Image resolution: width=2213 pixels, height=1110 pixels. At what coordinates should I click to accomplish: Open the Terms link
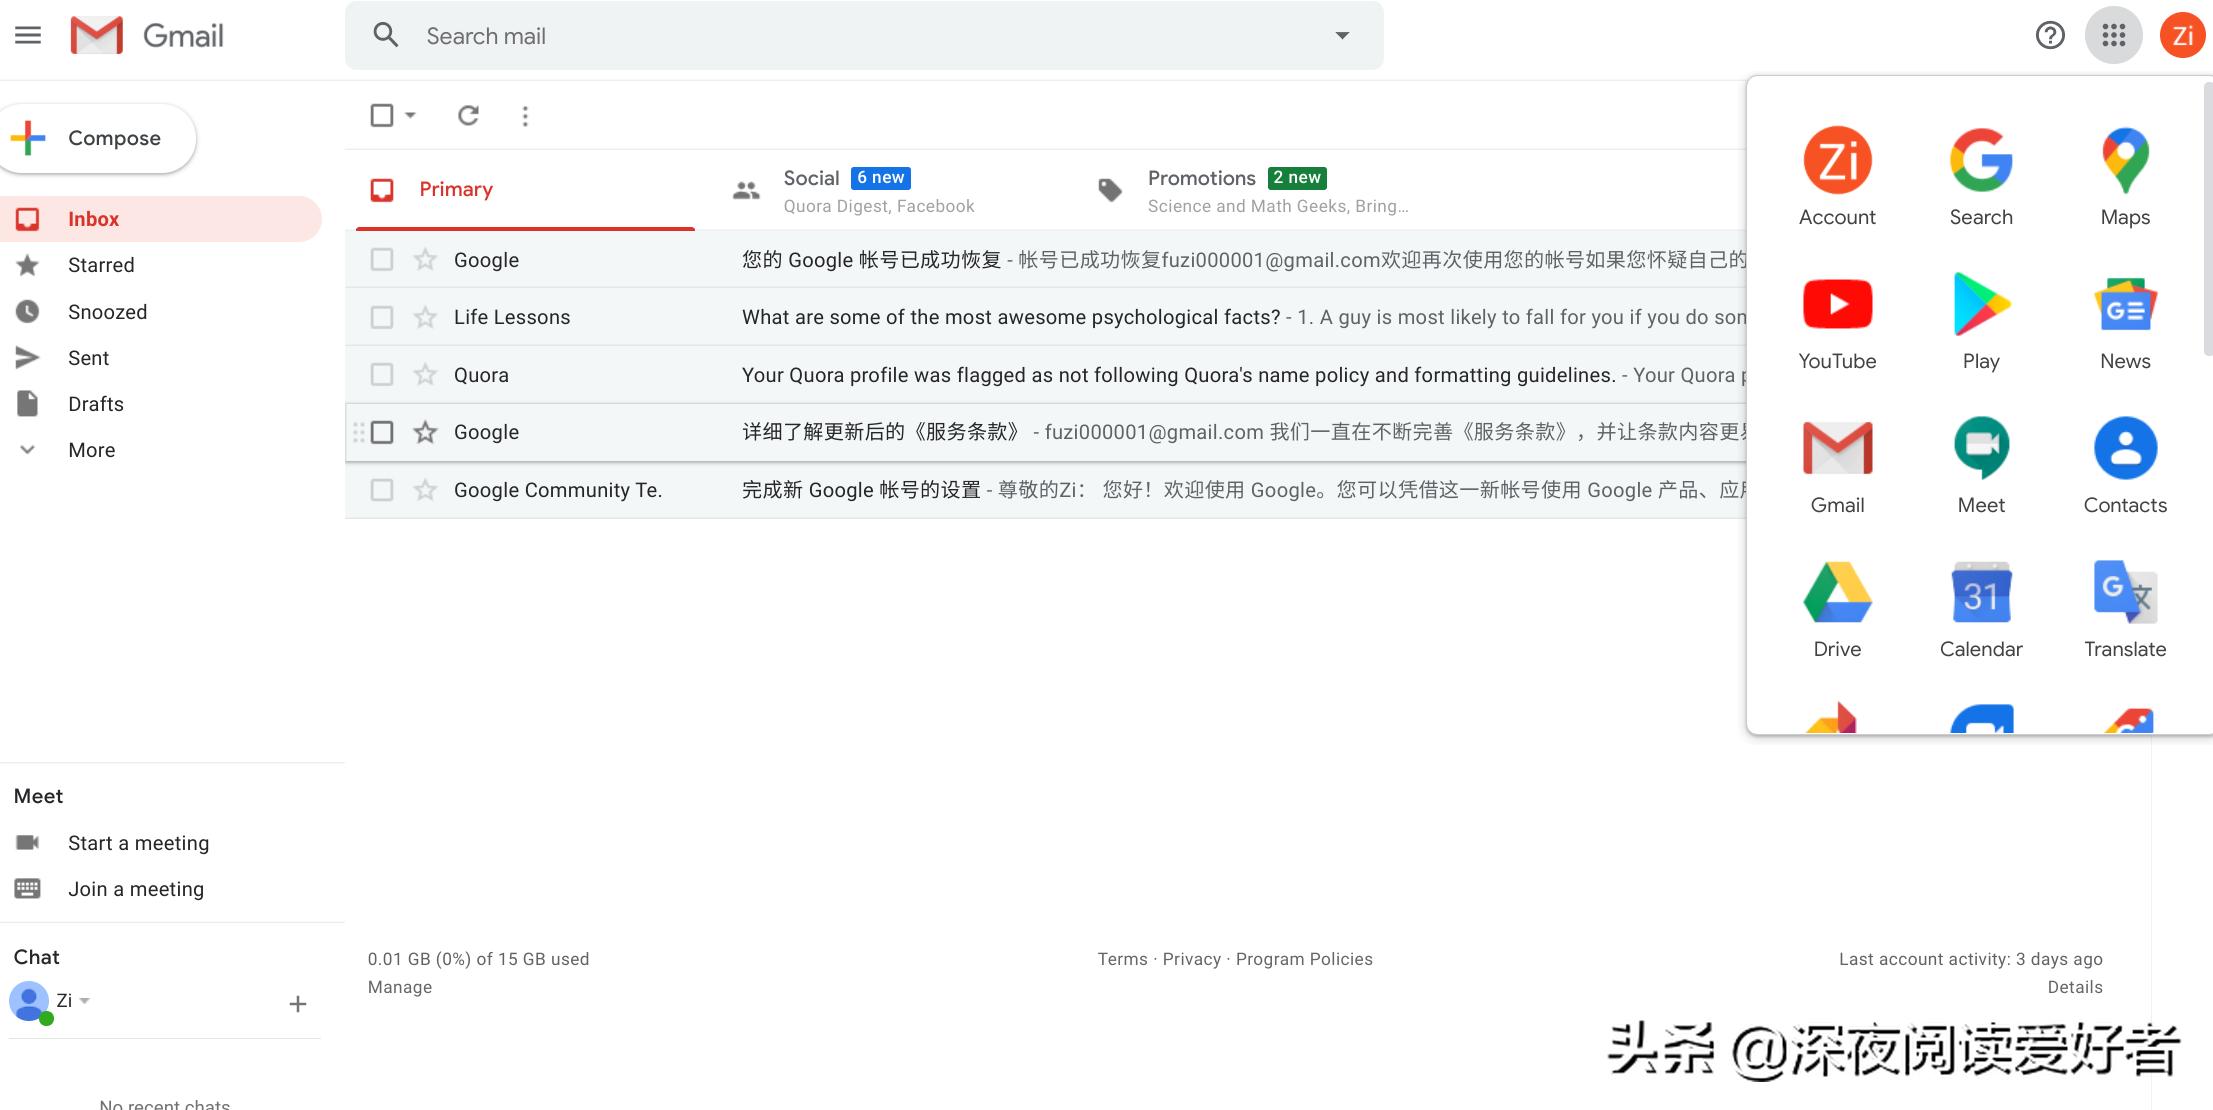coord(1120,958)
